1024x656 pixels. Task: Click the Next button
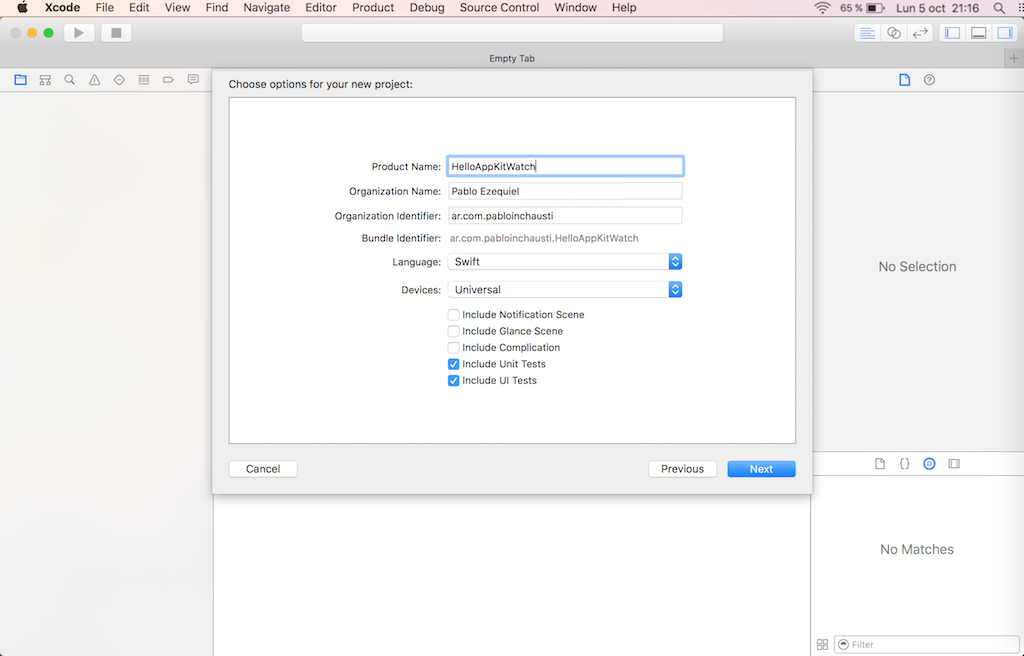point(761,469)
